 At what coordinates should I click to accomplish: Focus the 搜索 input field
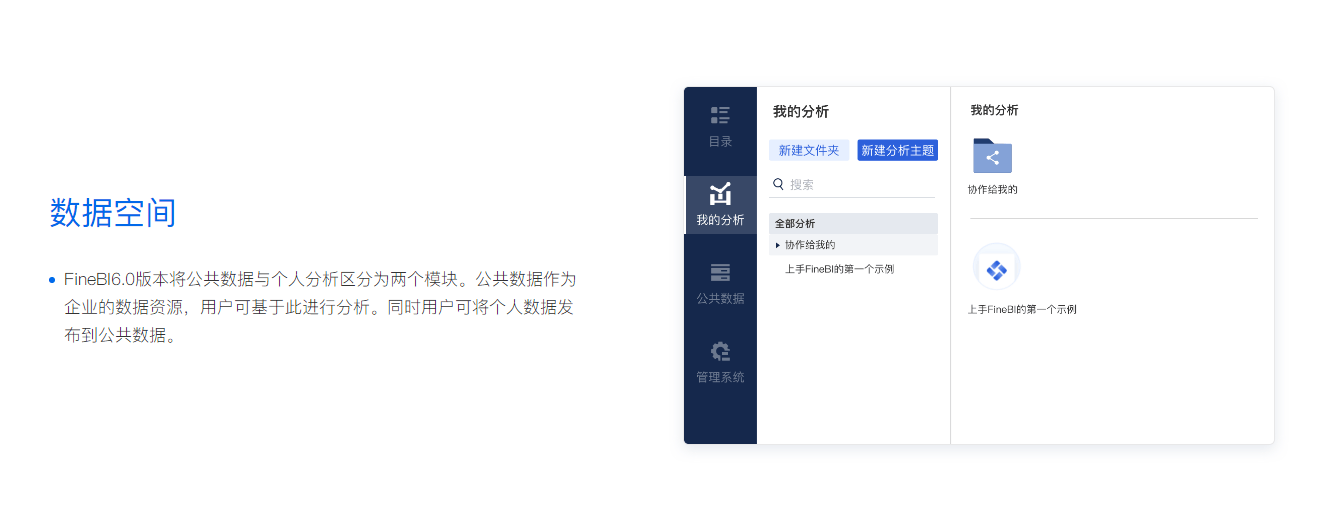pos(852,184)
